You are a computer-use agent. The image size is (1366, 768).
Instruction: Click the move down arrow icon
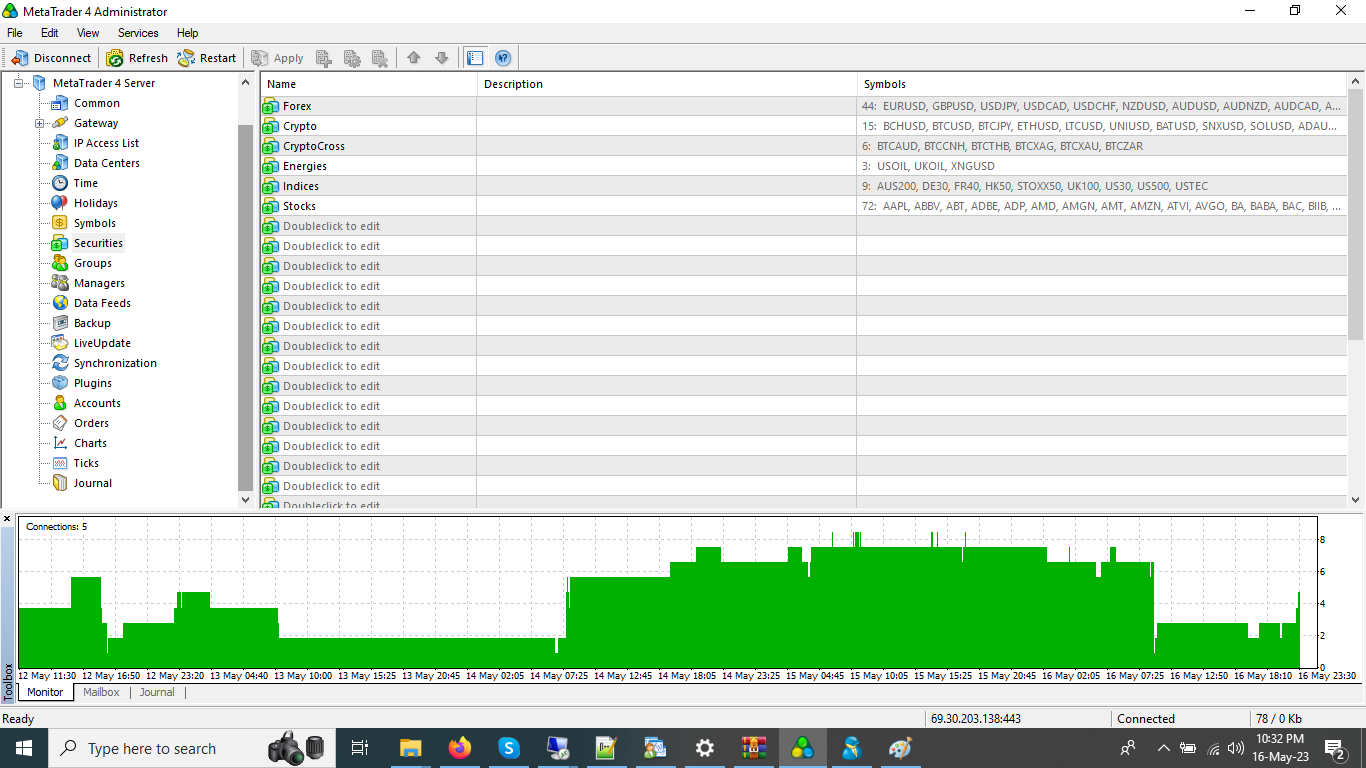pyautogui.click(x=442, y=58)
